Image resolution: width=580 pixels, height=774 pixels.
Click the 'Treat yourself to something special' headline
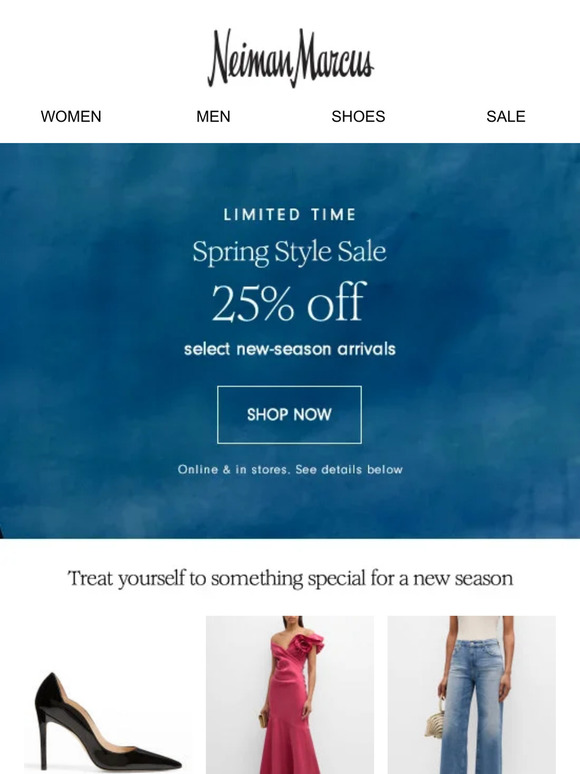[290, 579]
